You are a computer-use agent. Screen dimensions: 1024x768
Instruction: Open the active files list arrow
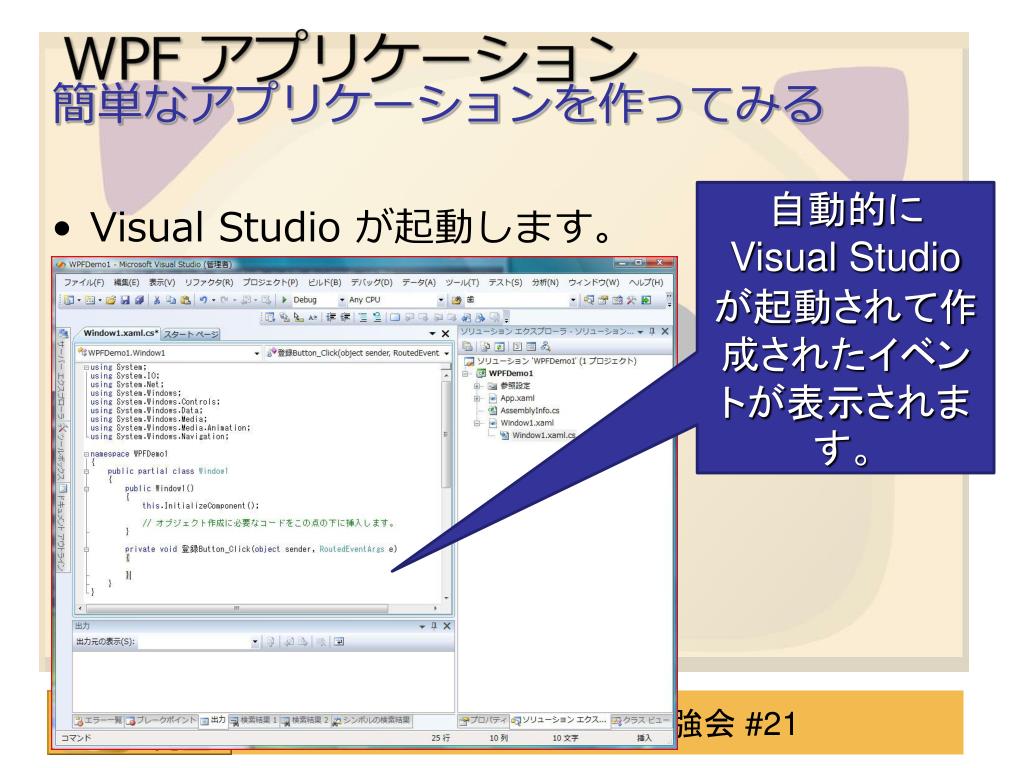[x=432, y=334]
